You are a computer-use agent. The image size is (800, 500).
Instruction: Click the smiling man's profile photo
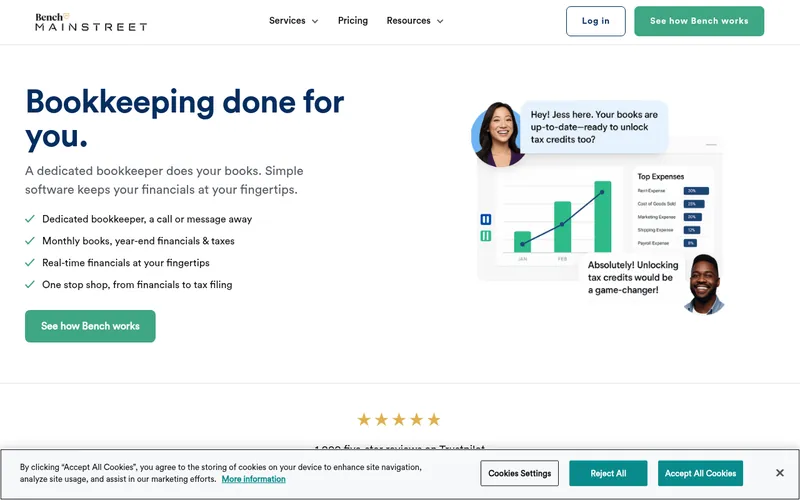704,284
